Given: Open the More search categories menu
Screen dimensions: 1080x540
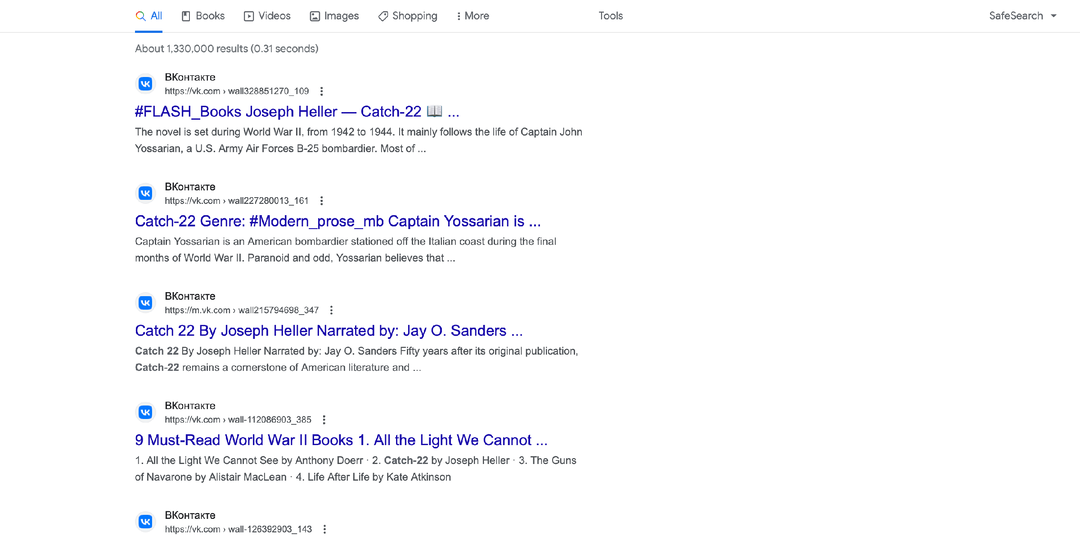Looking at the screenshot, I should click(x=472, y=16).
